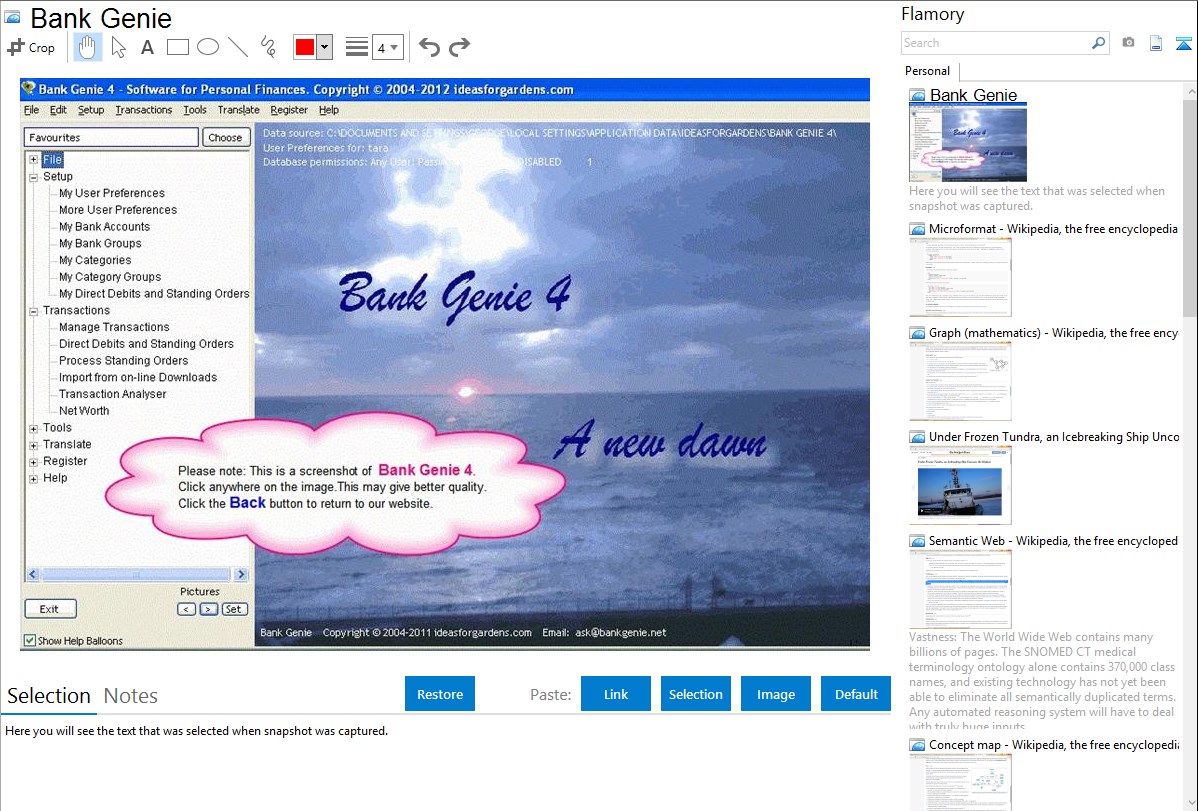Click the Default paste button
The width and height of the screenshot is (1198, 811).
click(856, 694)
